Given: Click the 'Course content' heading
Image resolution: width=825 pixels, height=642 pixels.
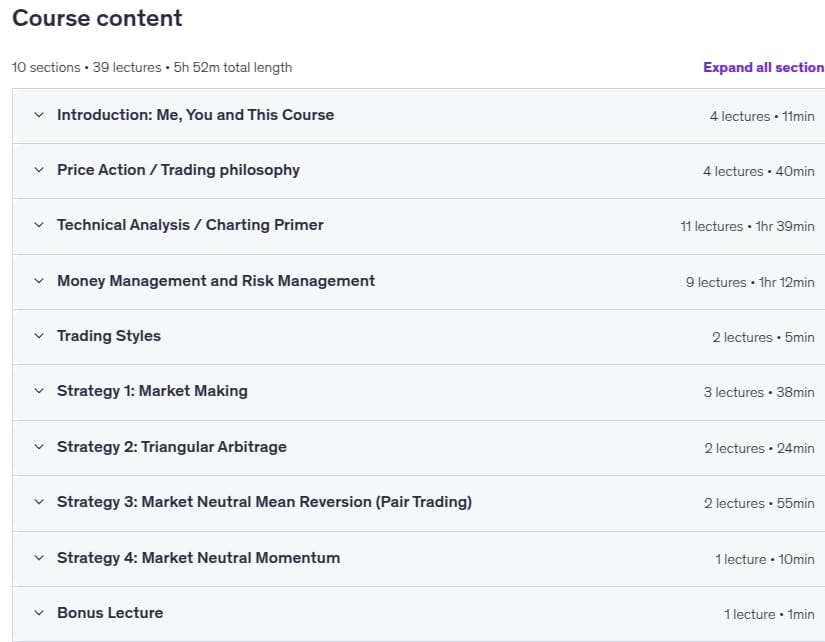Looking at the screenshot, I should (x=97, y=18).
